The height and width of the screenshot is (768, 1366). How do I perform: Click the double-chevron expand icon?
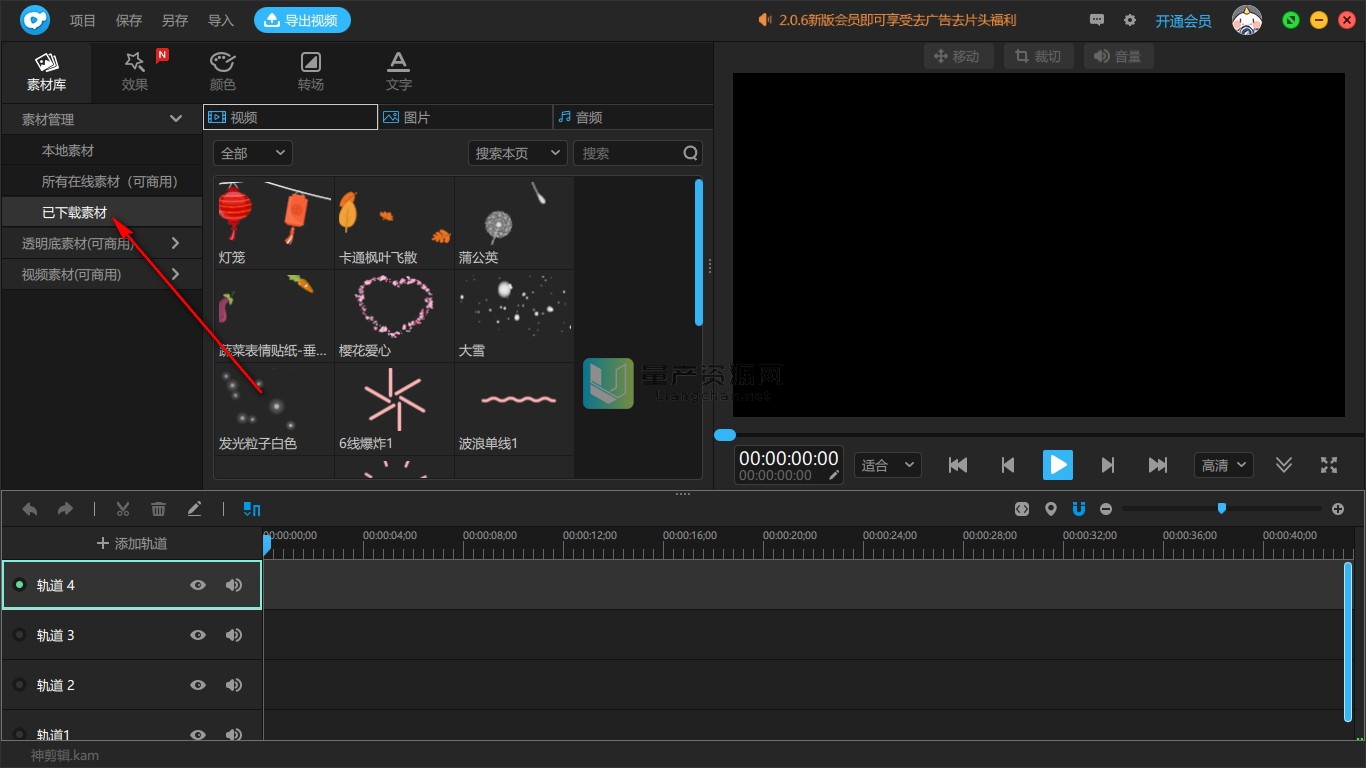click(x=1284, y=465)
